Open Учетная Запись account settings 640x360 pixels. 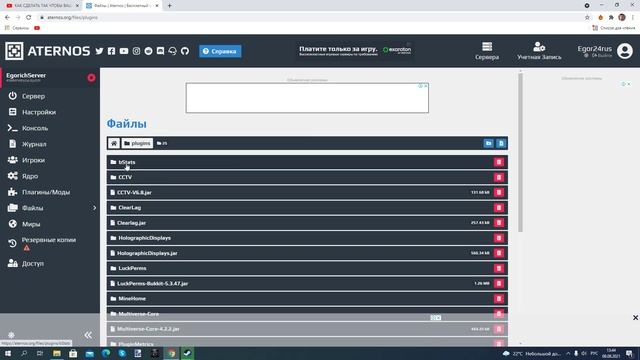(x=539, y=51)
